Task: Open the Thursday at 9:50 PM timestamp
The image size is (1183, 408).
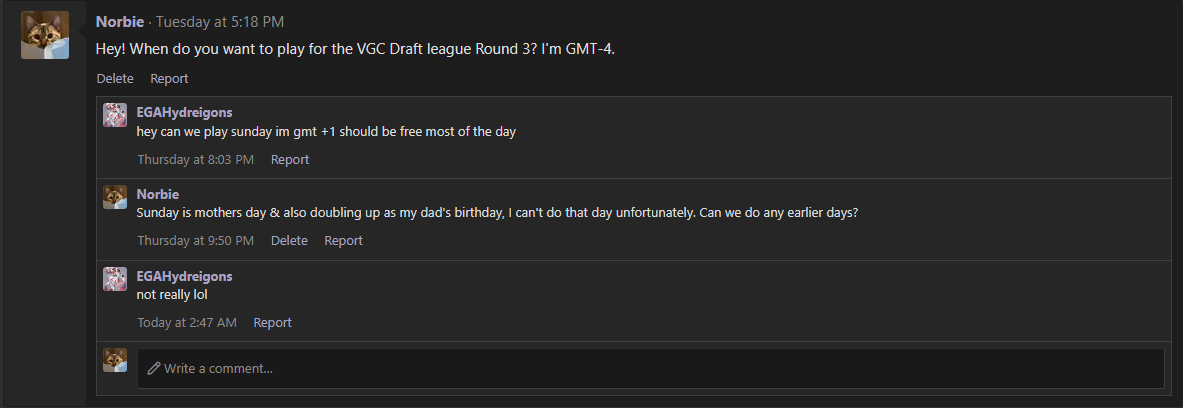Action: coord(195,240)
